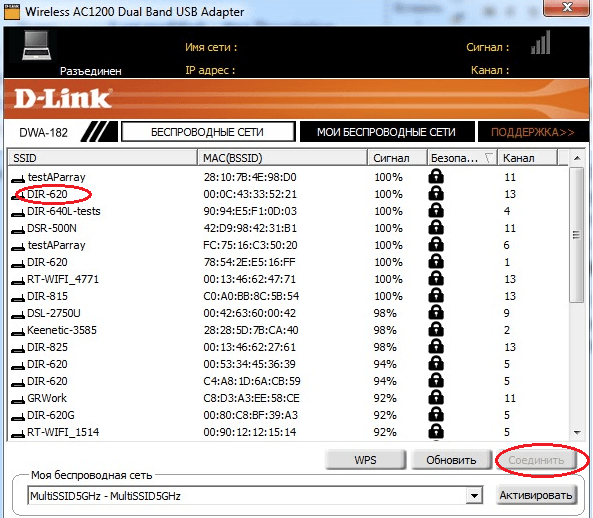Click the Соединить connect button

click(x=536, y=460)
